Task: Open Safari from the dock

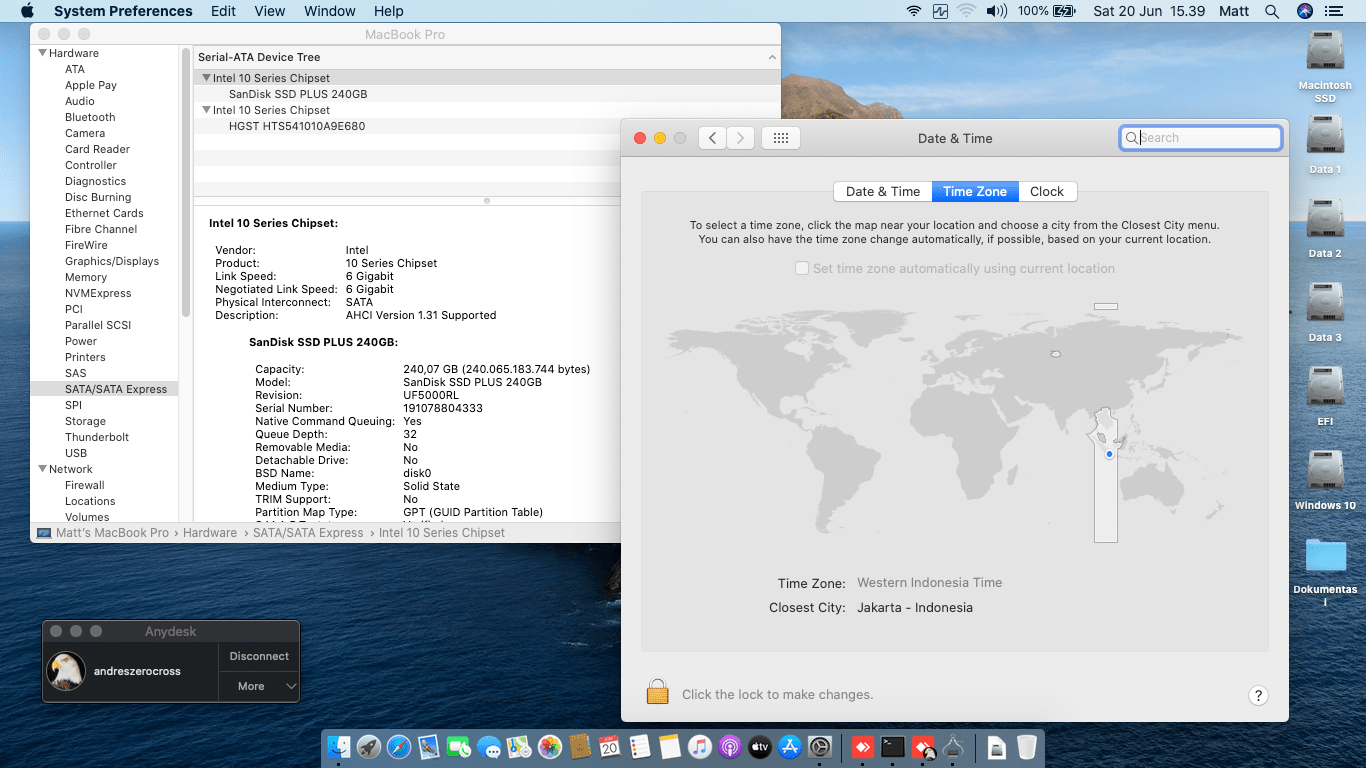Action: point(399,747)
